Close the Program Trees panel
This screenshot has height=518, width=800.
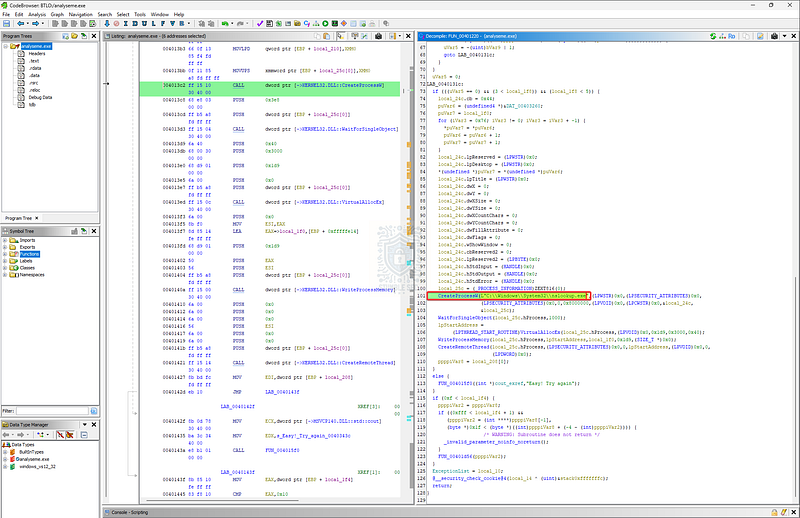94,36
